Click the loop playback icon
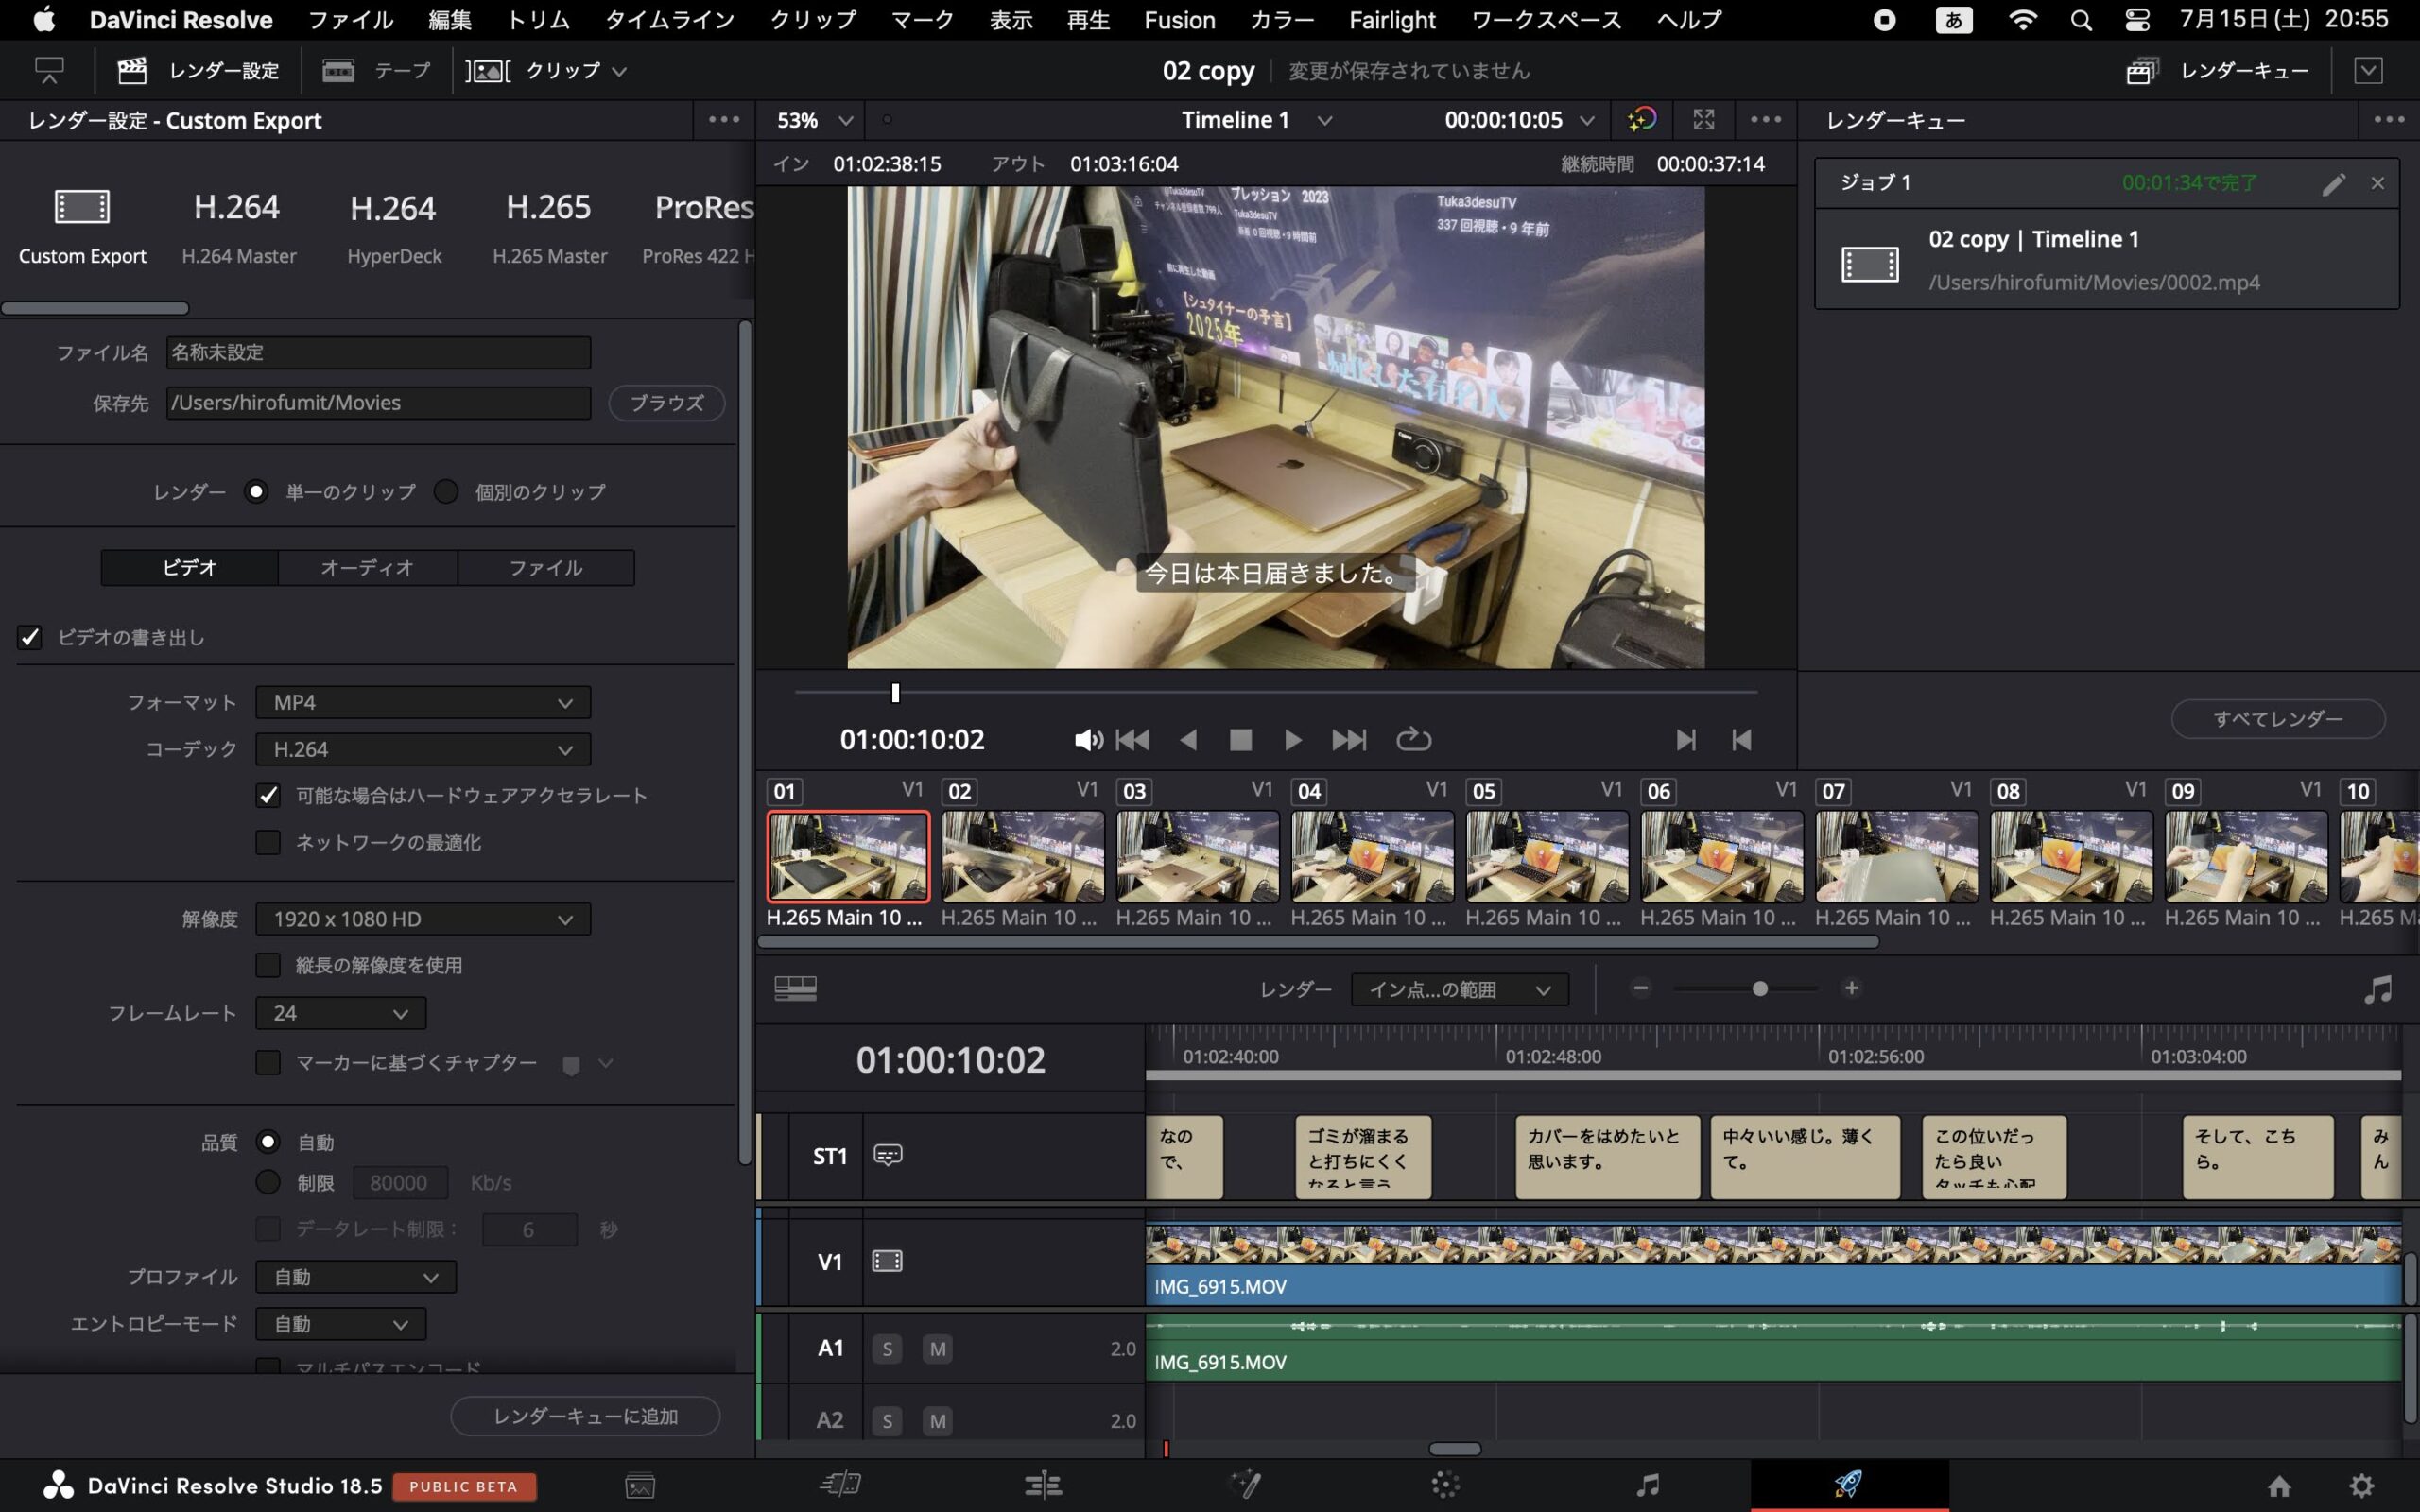The width and height of the screenshot is (2420, 1512). (1413, 740)
